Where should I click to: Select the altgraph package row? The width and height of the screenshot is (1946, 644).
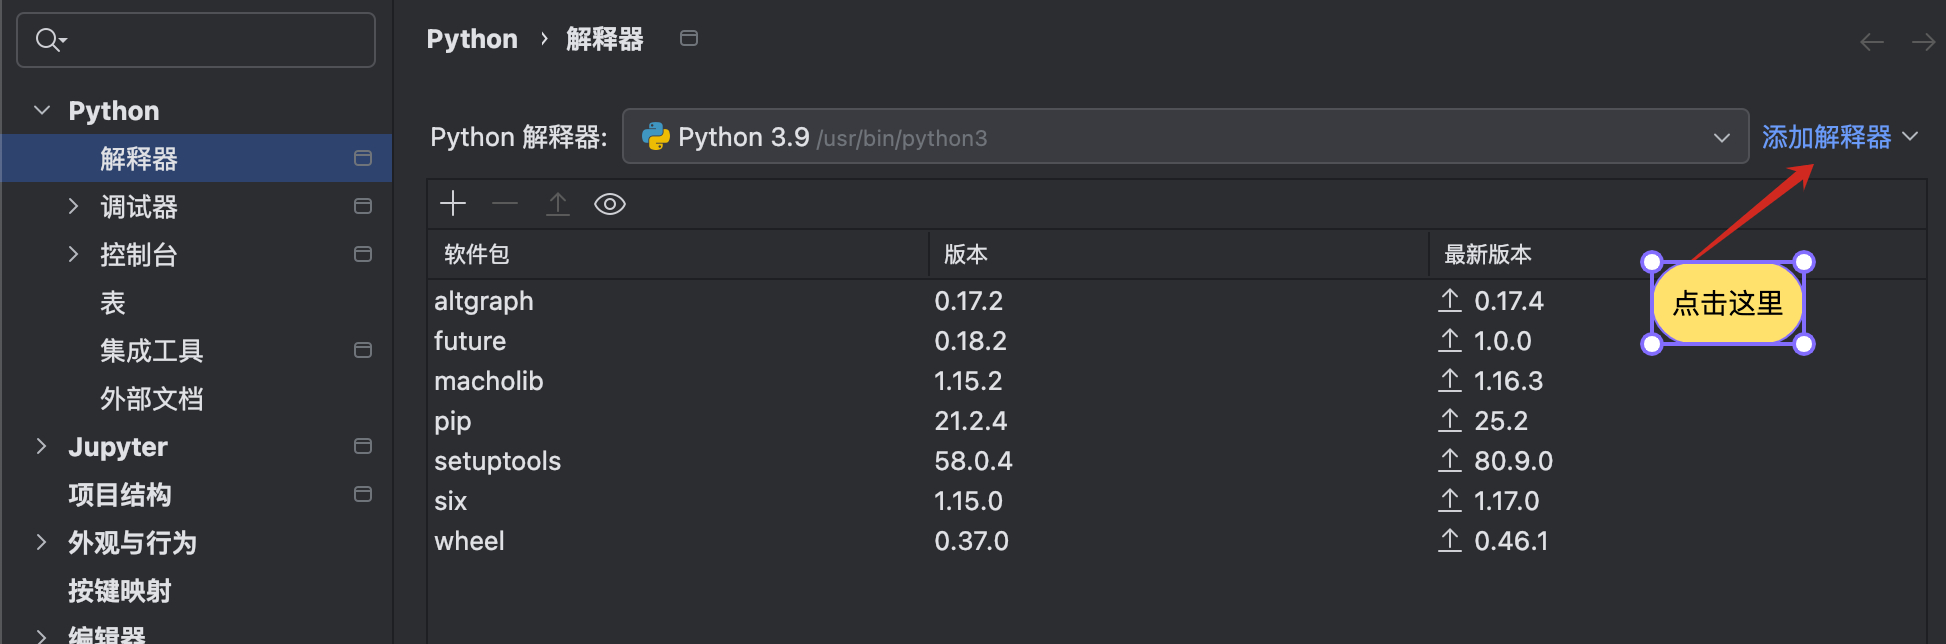1177,300
